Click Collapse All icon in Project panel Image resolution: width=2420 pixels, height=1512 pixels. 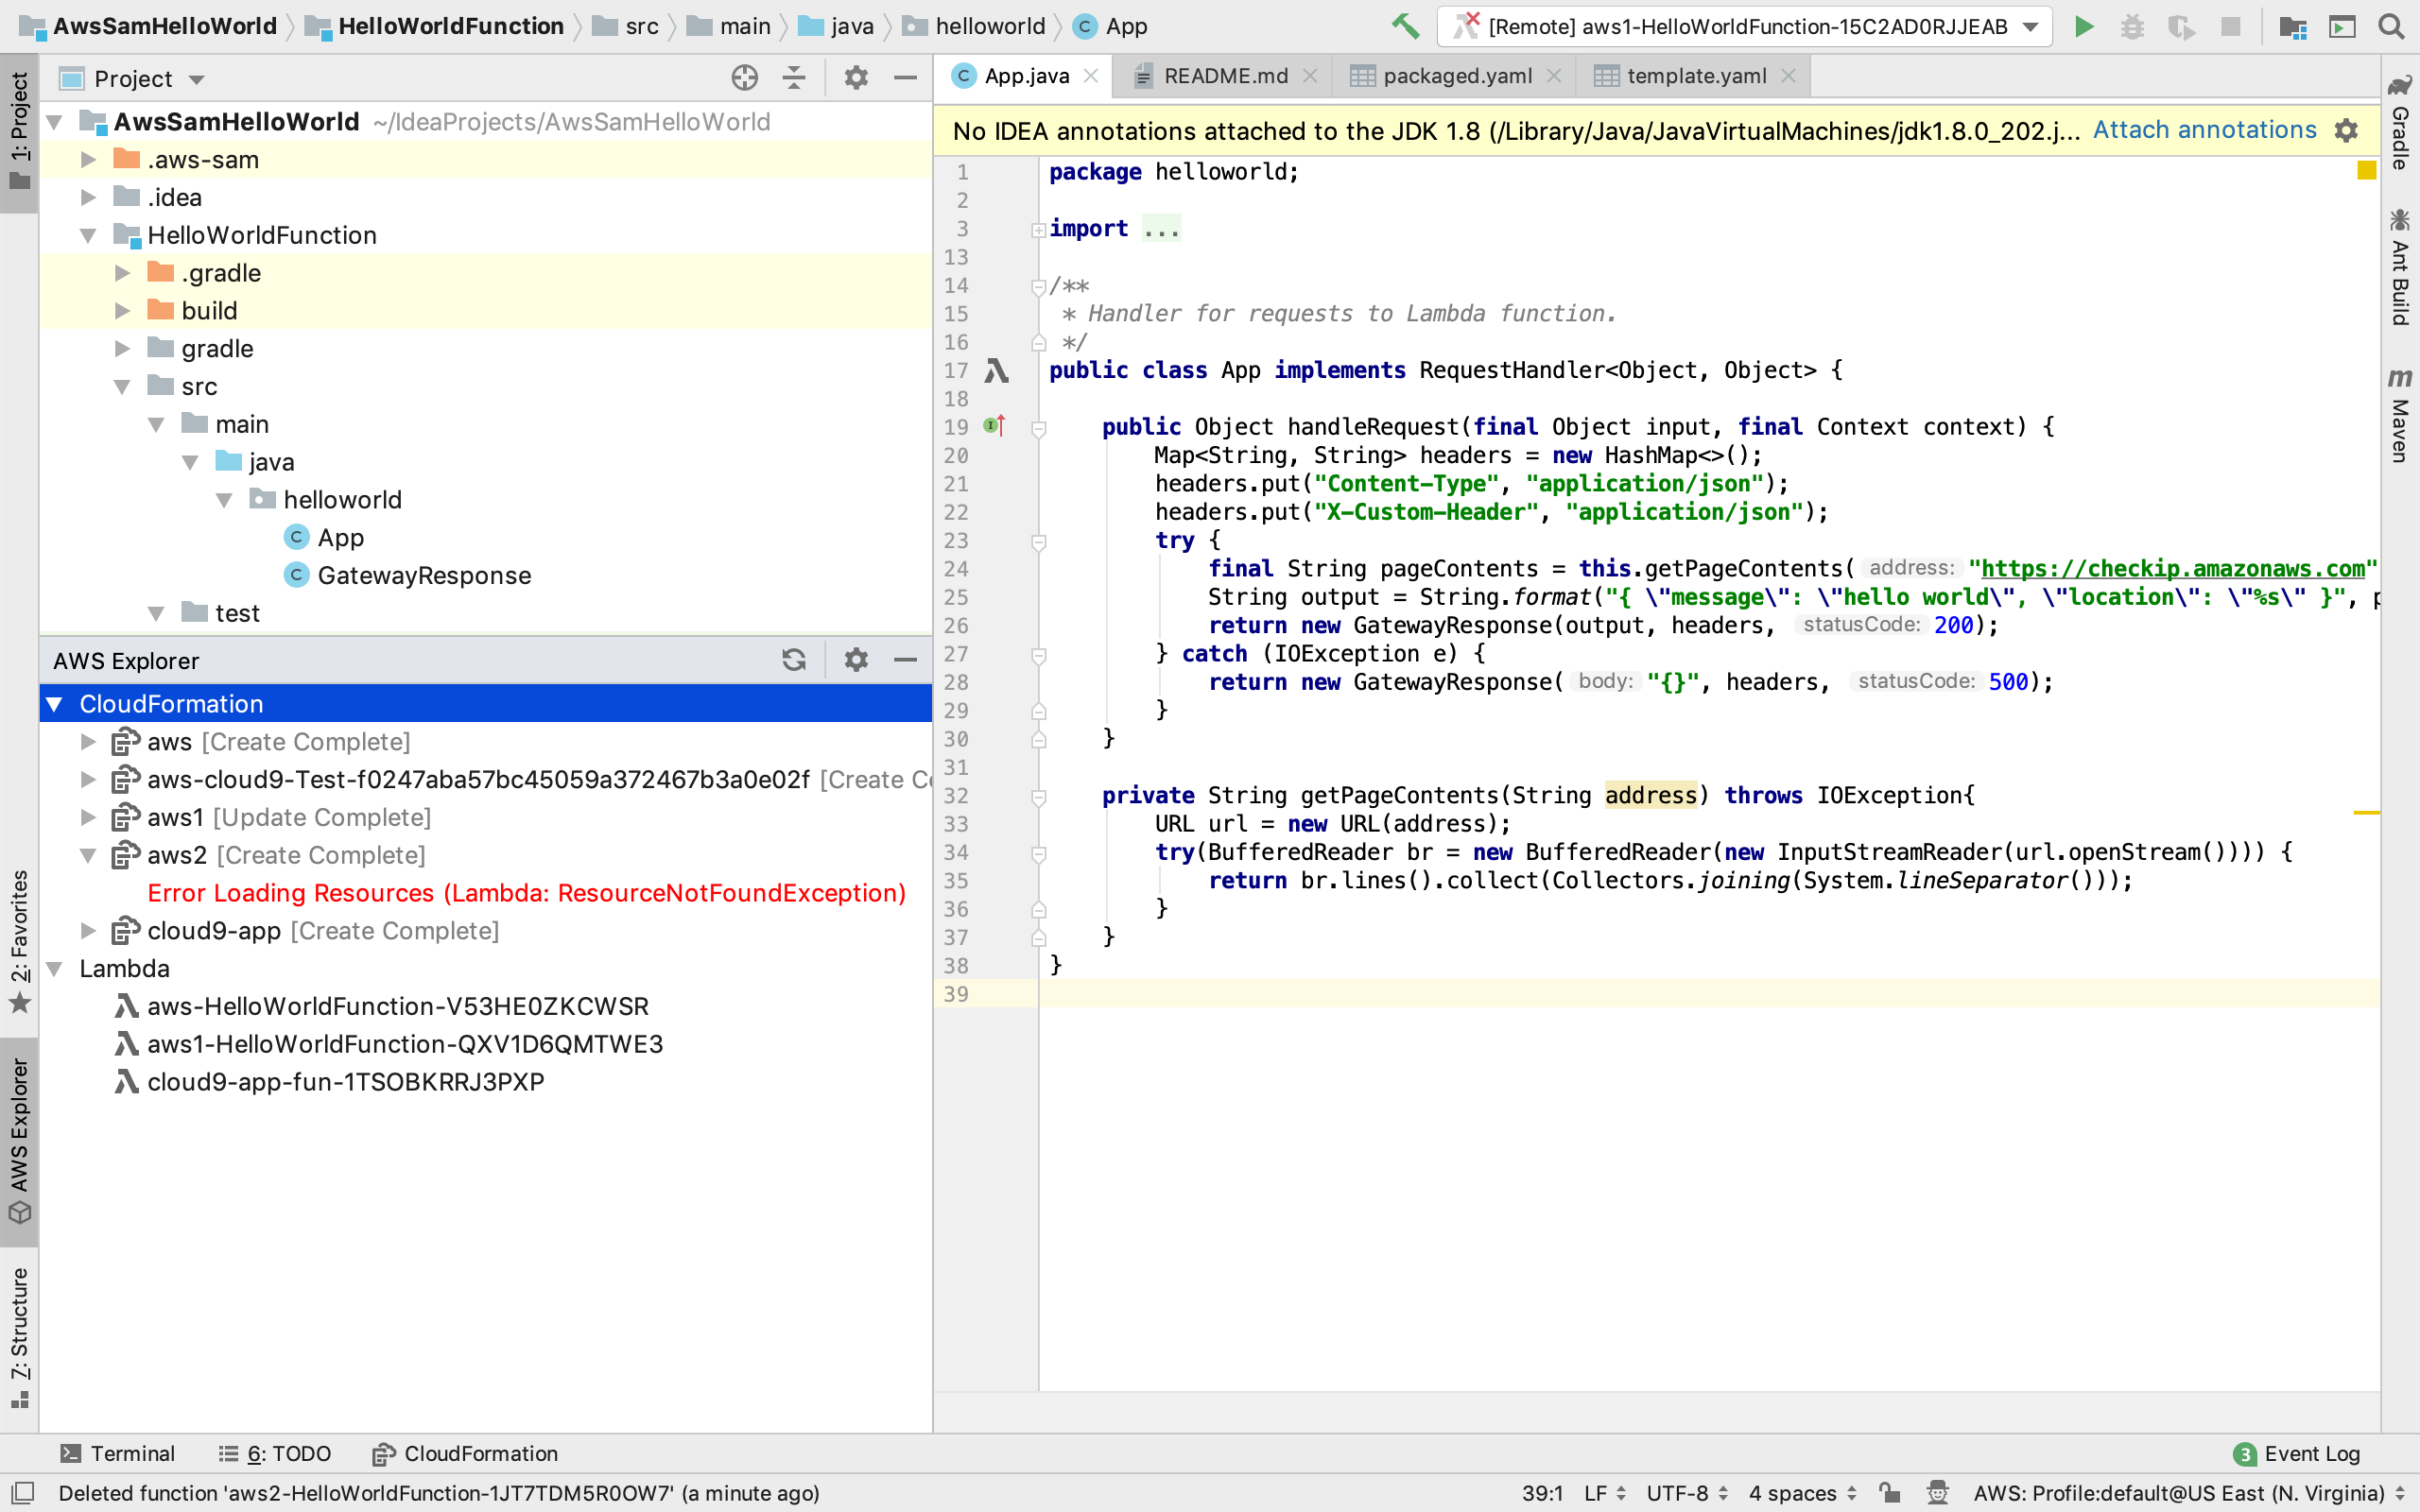794,78
